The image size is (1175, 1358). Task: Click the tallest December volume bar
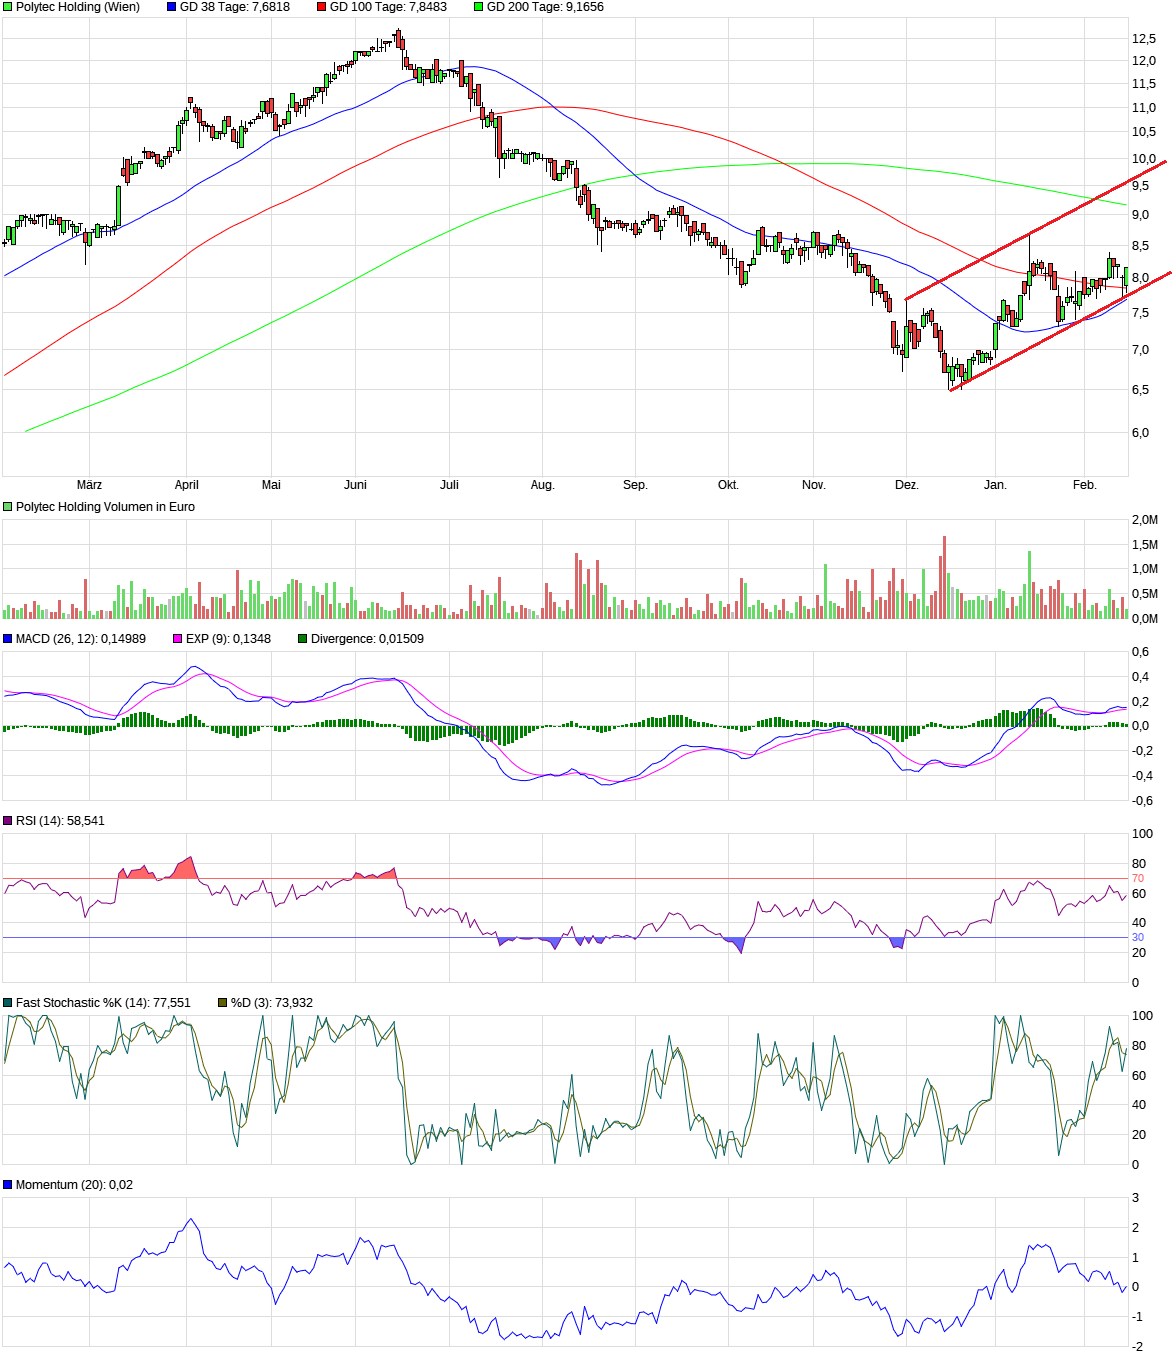(x=943, y=577)
